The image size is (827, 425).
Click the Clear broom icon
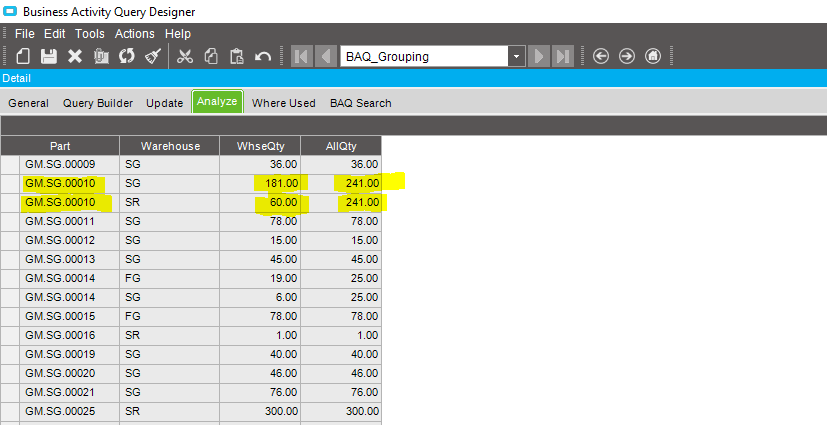pyautogui.click(x=153, y=56)
